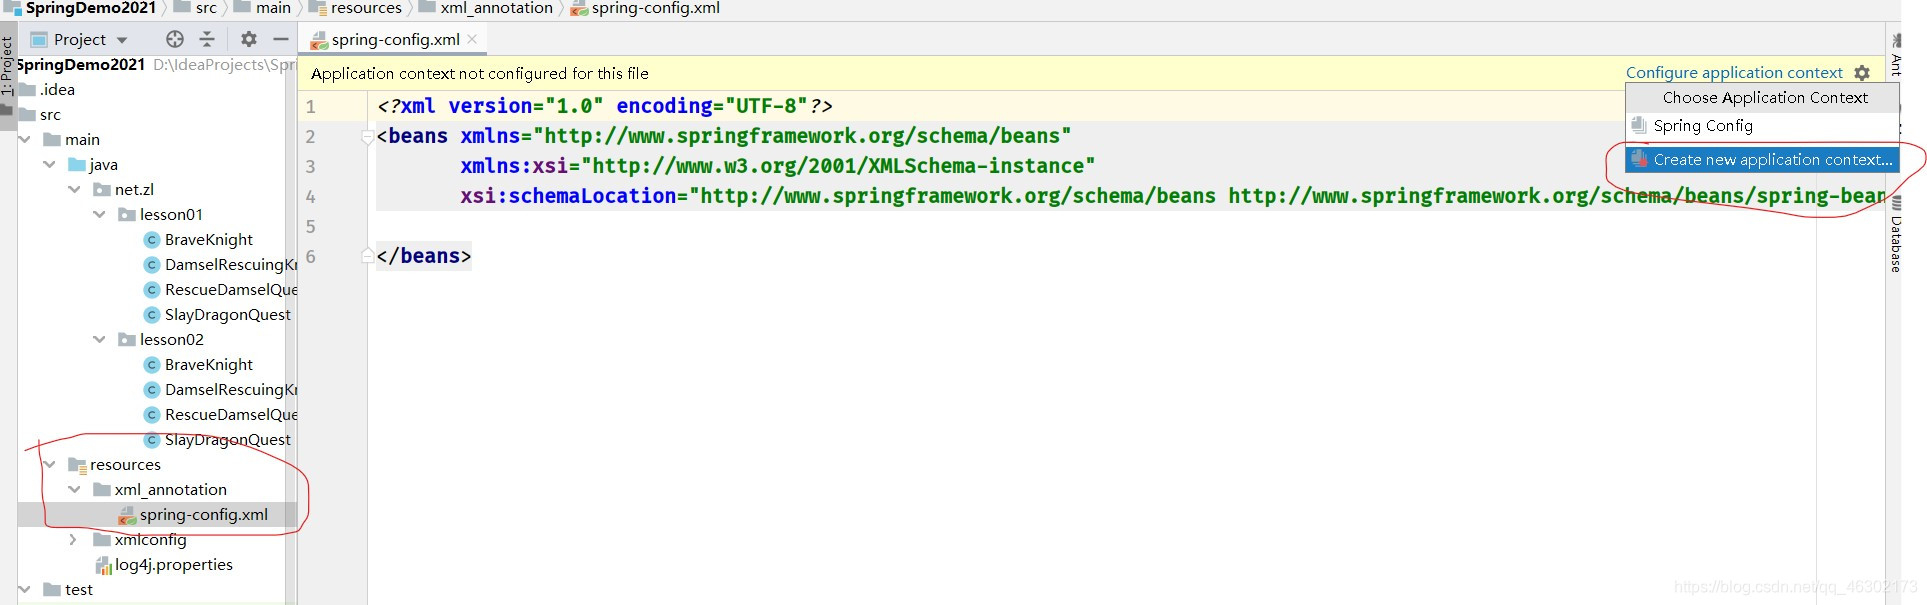The image size is (1927, 605).
Task: Choose Create new application context option
Action: click(1762, 160)
